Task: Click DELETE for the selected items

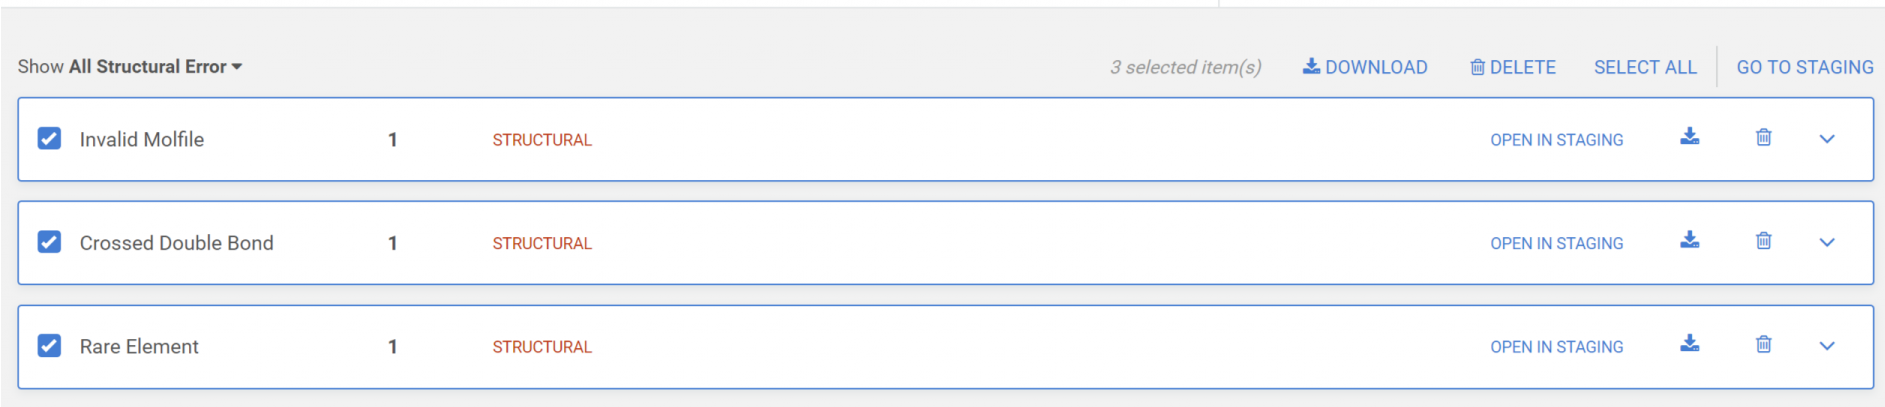Action: 1512,67
